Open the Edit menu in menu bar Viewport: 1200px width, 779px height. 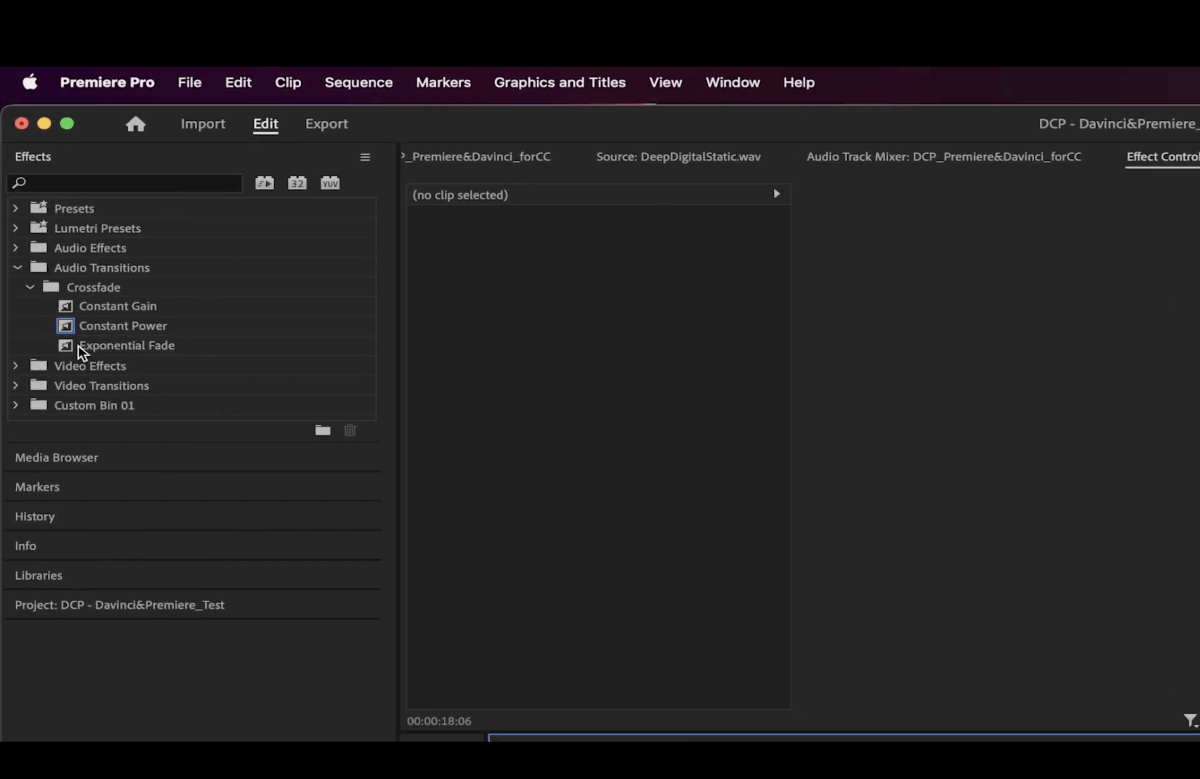(238, 83)
